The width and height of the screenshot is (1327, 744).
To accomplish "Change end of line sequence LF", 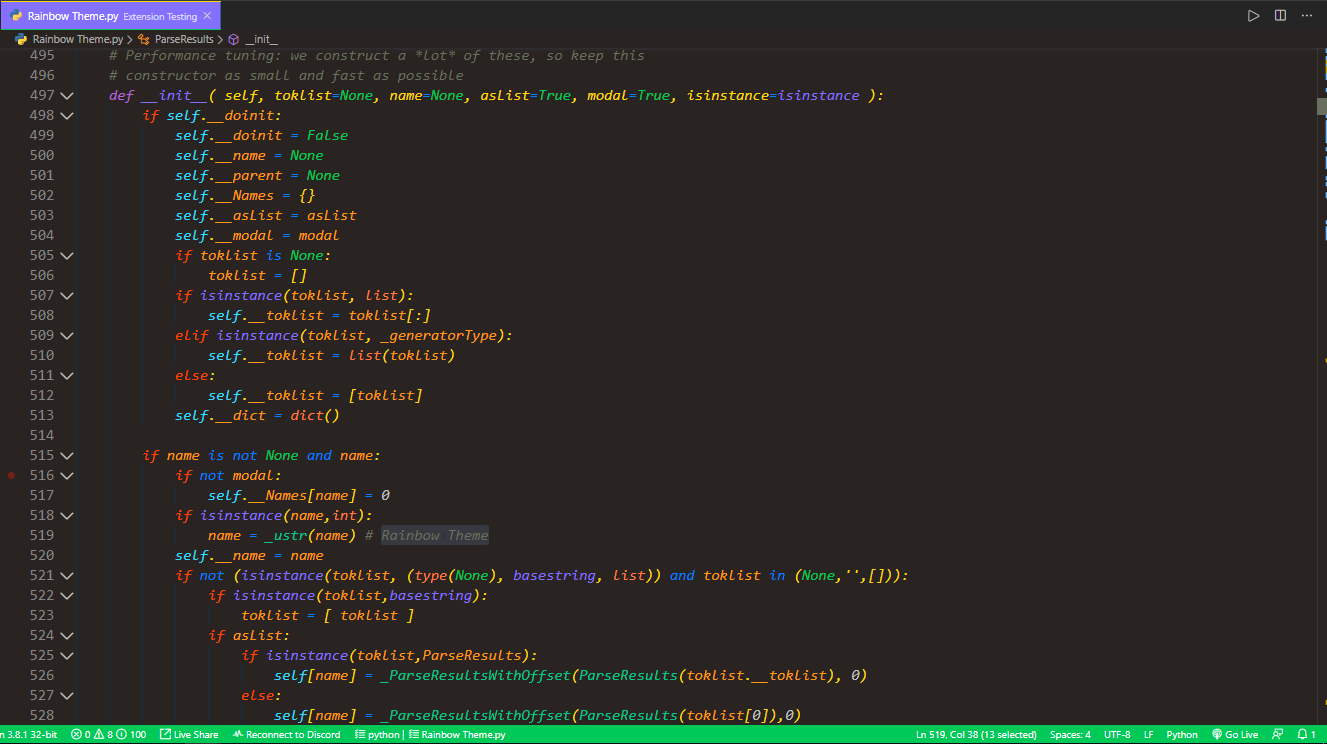I will [x=1149, y=734].
